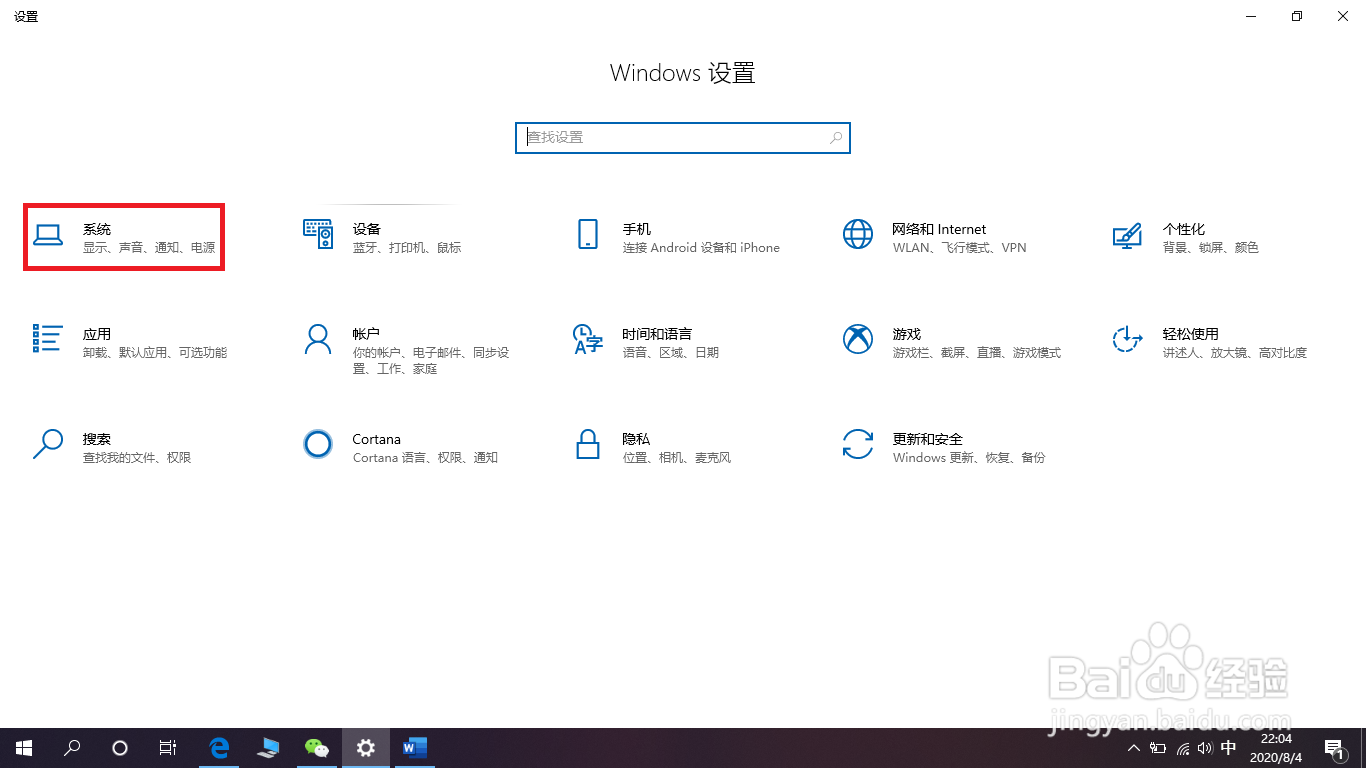The height and width of the screenshot is (768, 1366).
Task: Switch to Word from the taskbar
Action: [x=414, y=747]
